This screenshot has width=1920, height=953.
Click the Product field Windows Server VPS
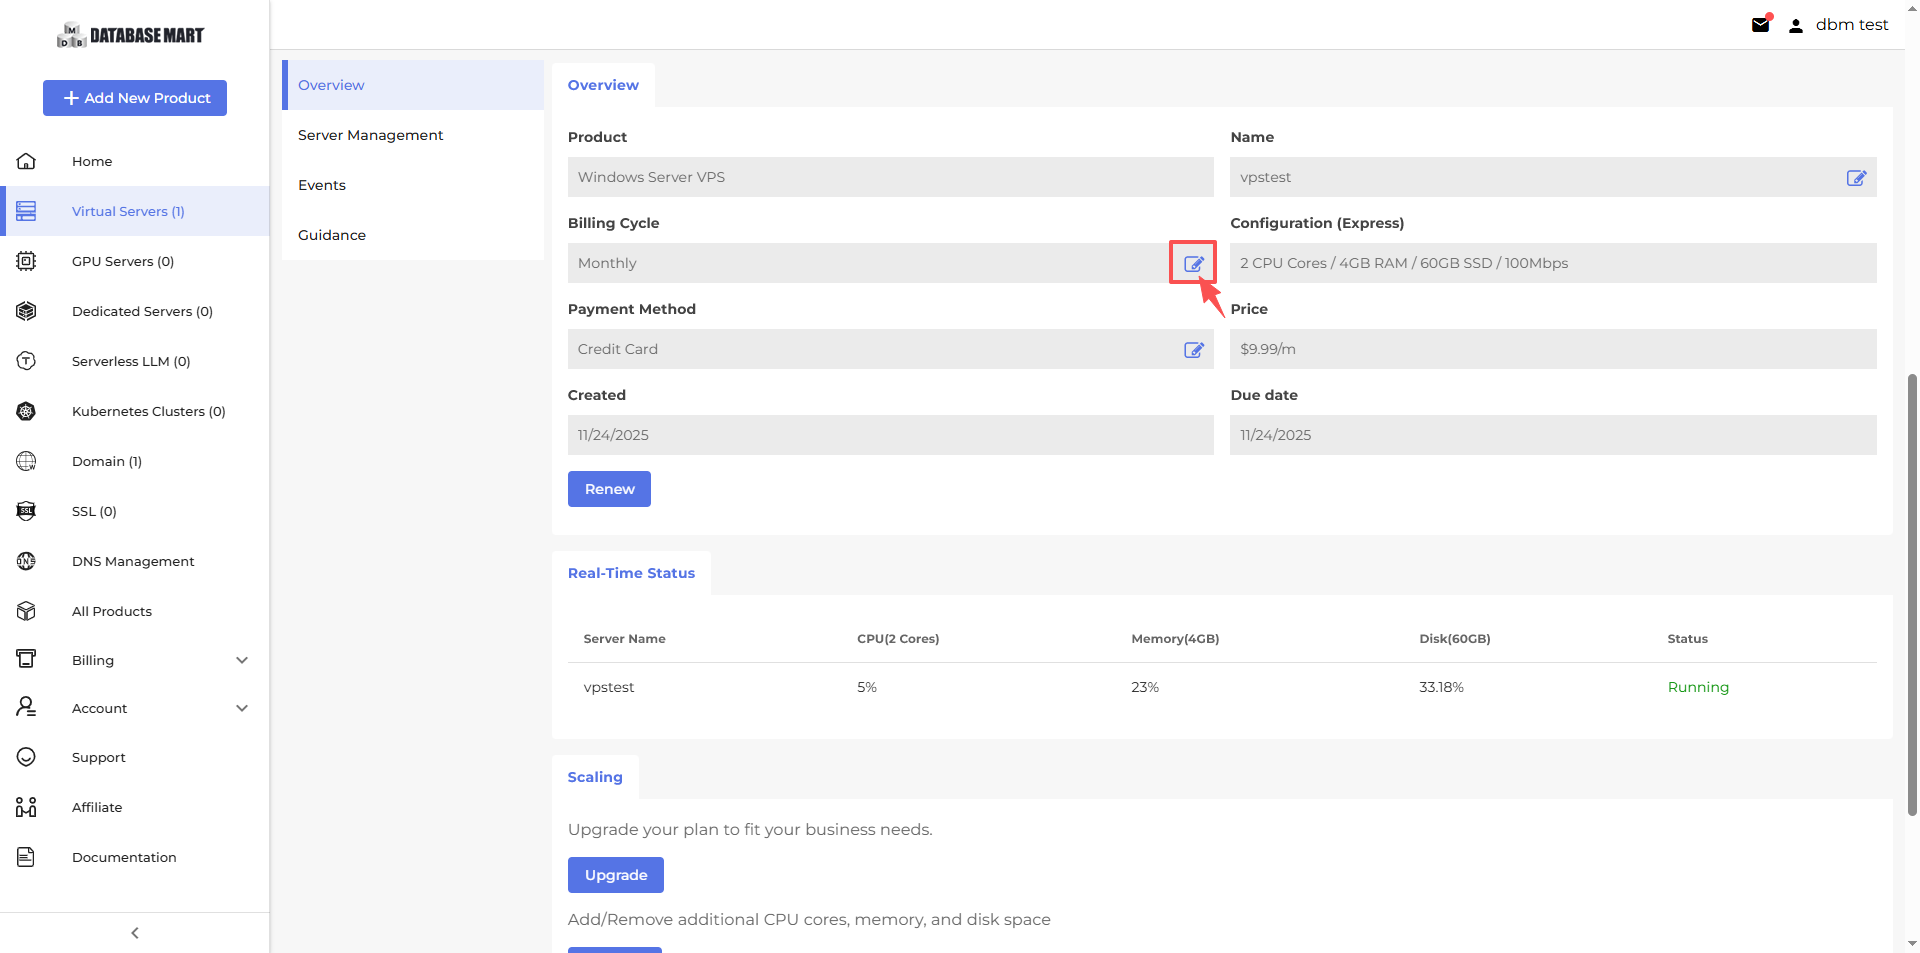tap(891, 177)
